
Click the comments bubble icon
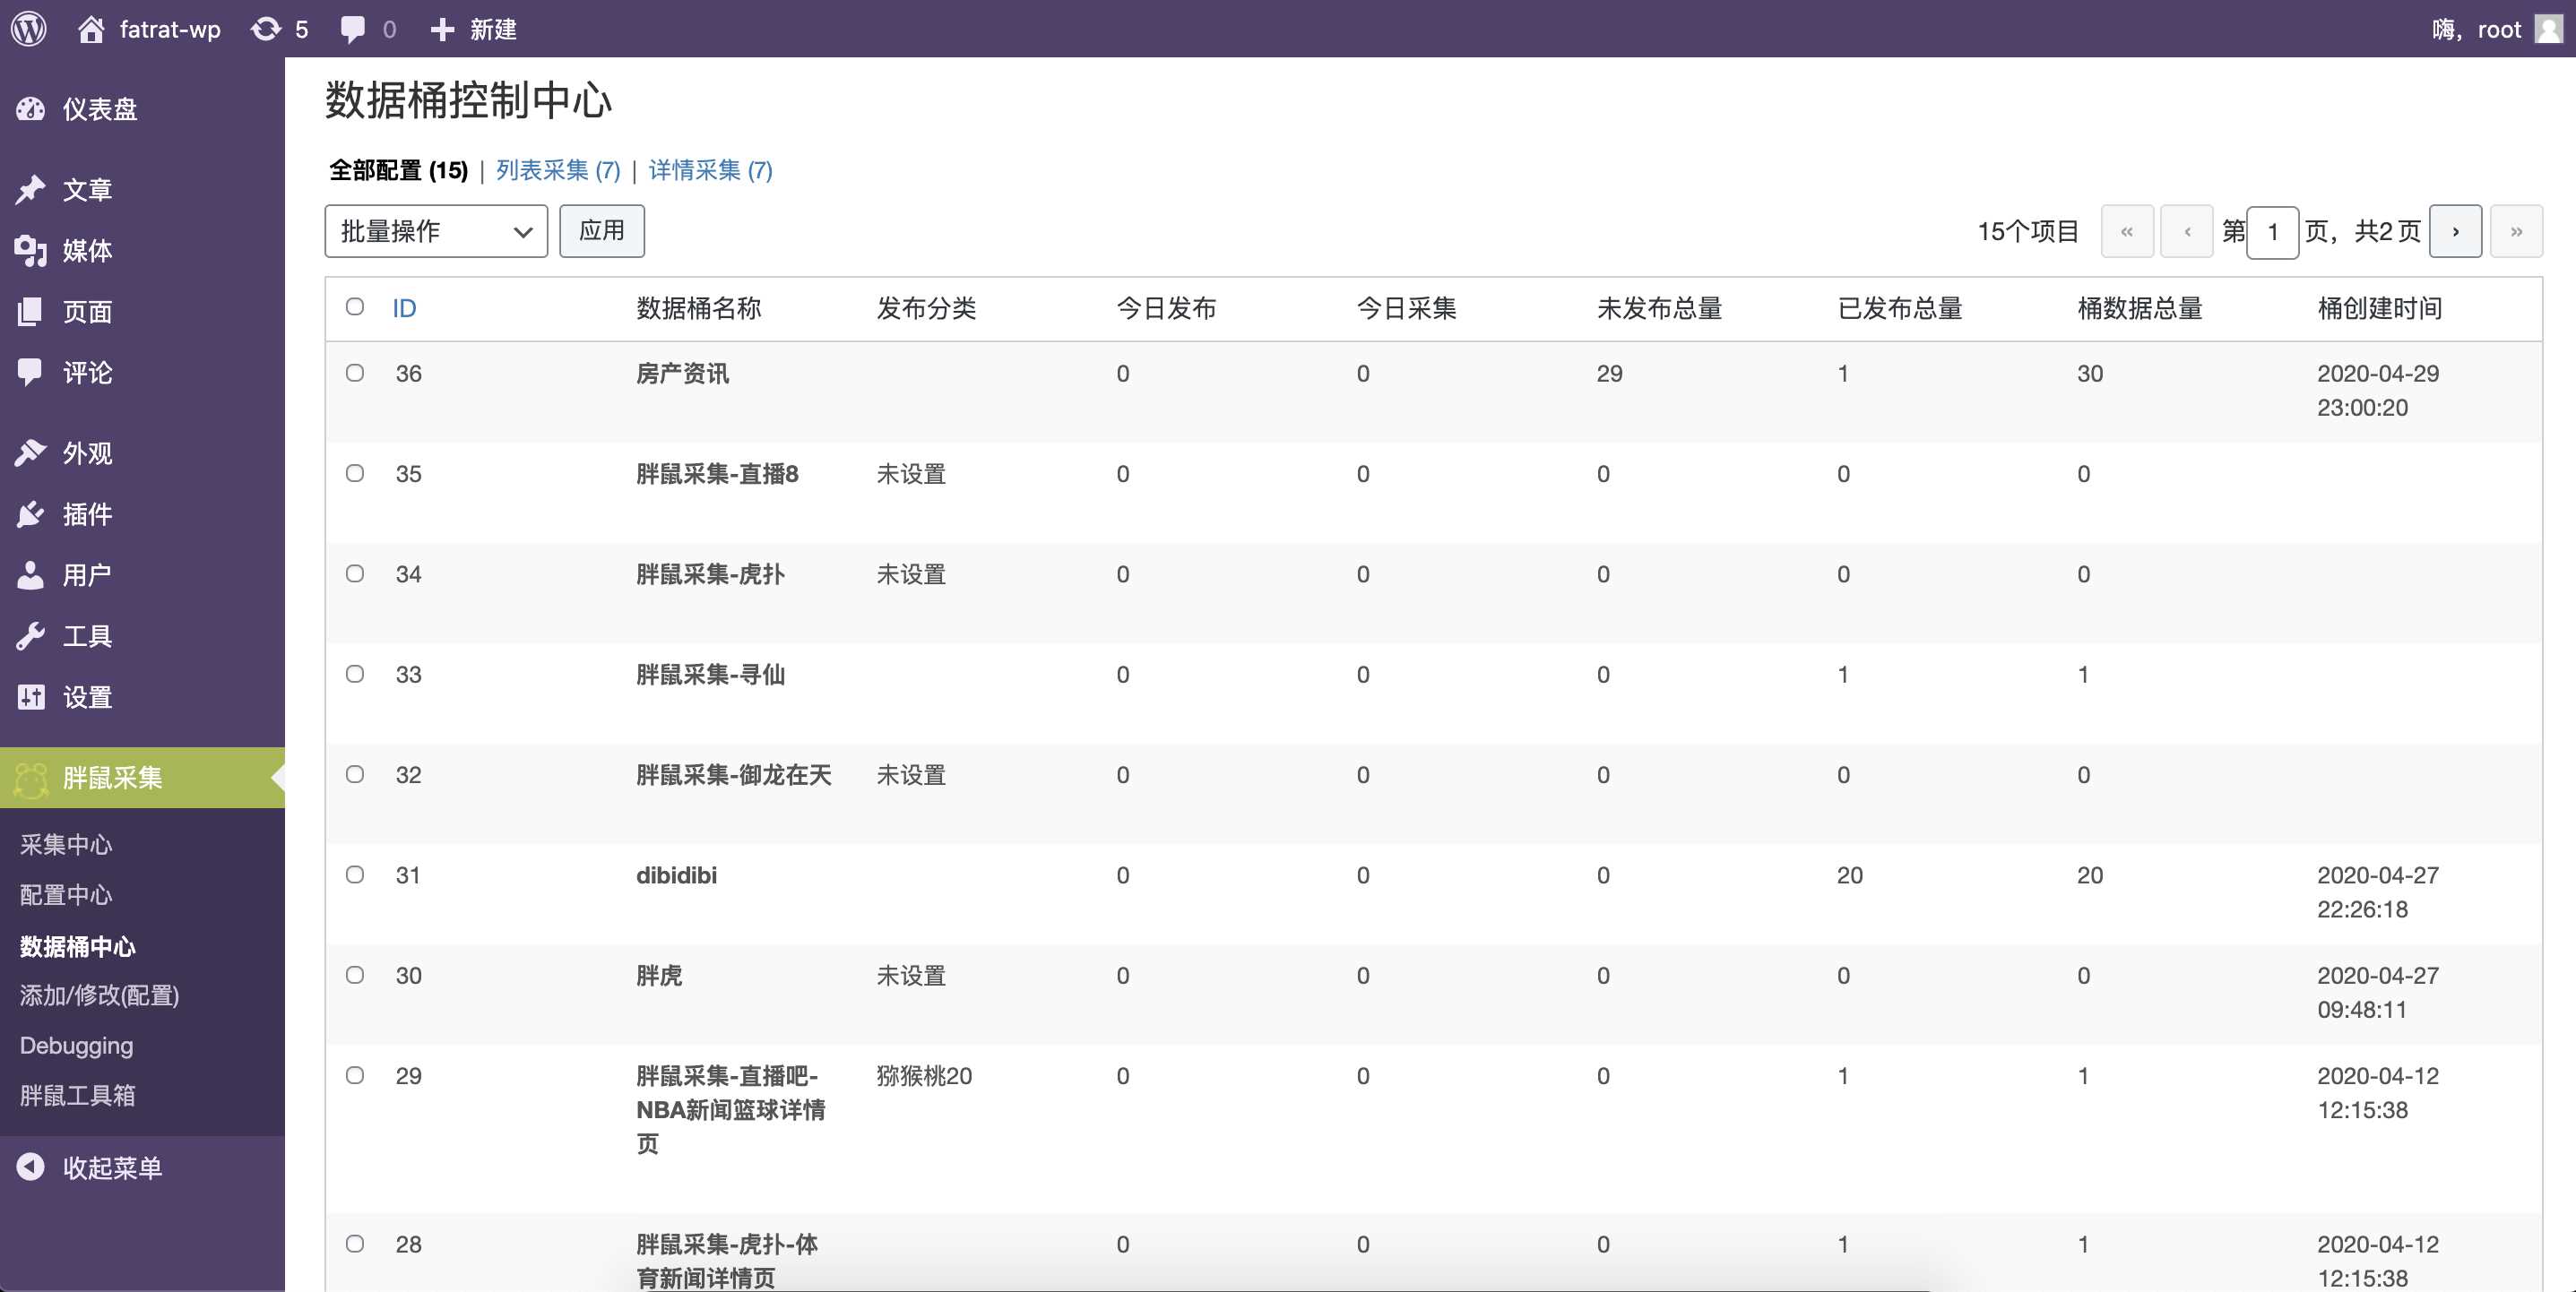click(352, 28)
